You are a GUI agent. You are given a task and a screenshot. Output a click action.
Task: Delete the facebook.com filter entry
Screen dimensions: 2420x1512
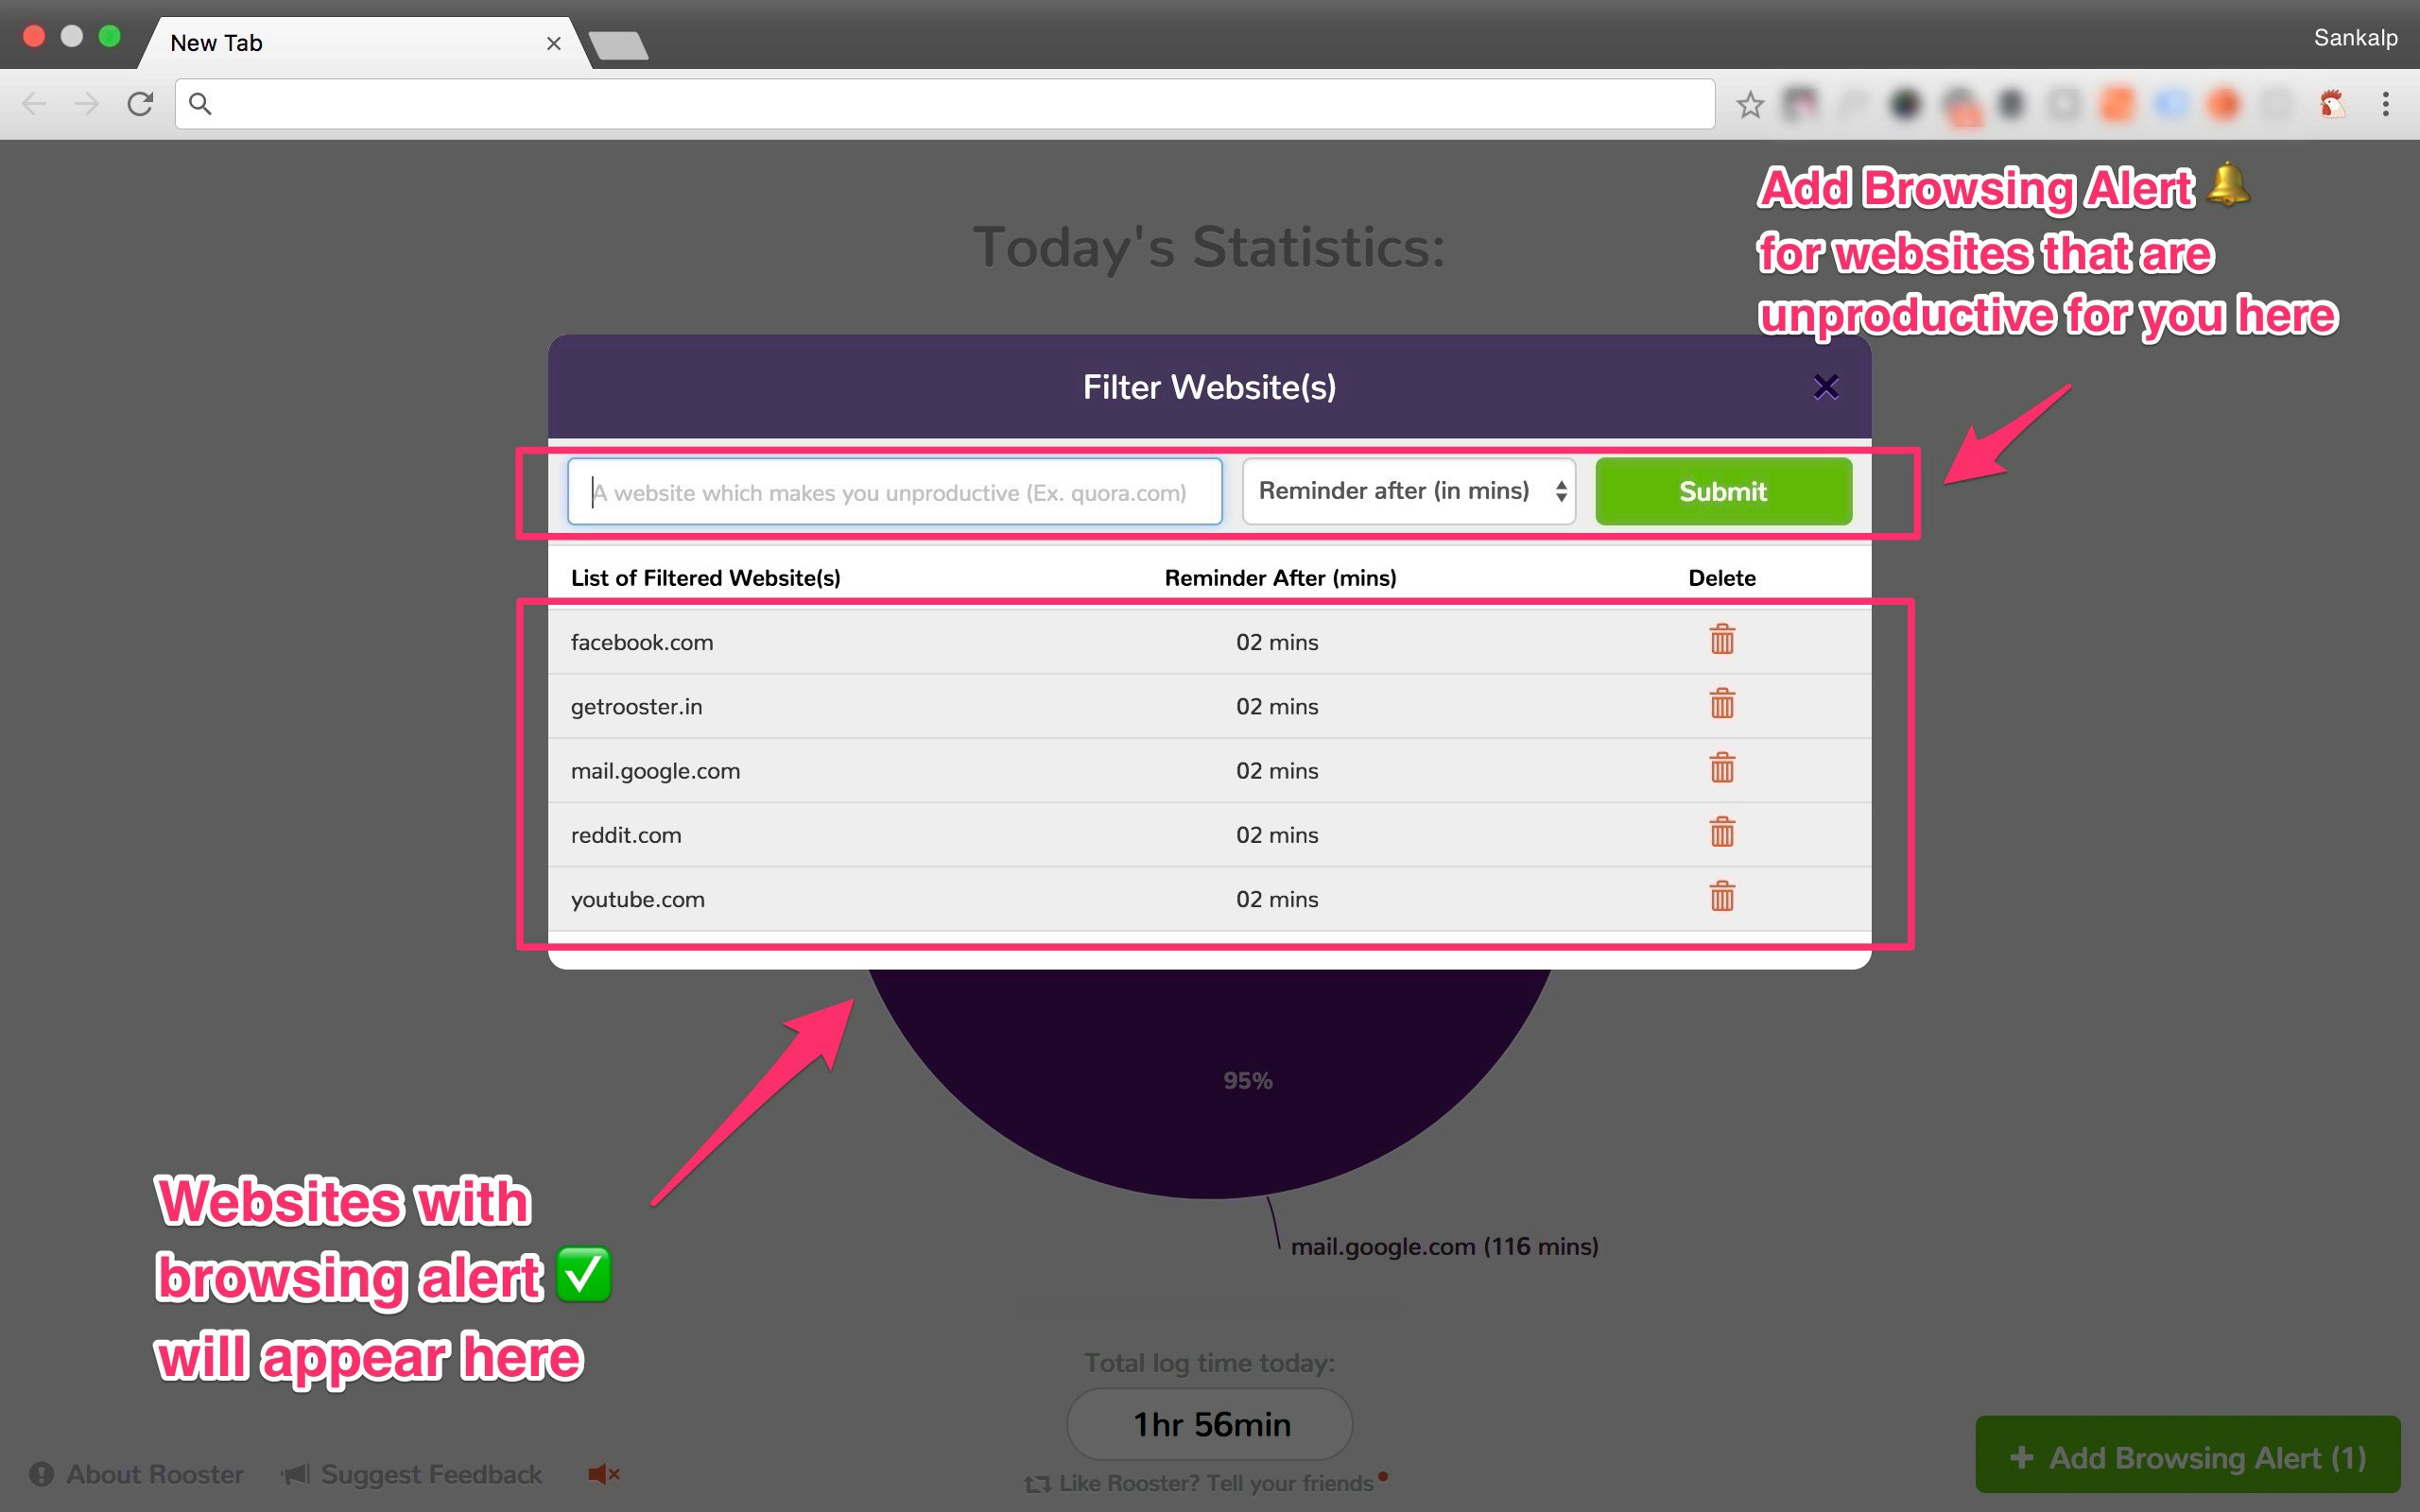pyautogui.click(x=1721, y=640)
